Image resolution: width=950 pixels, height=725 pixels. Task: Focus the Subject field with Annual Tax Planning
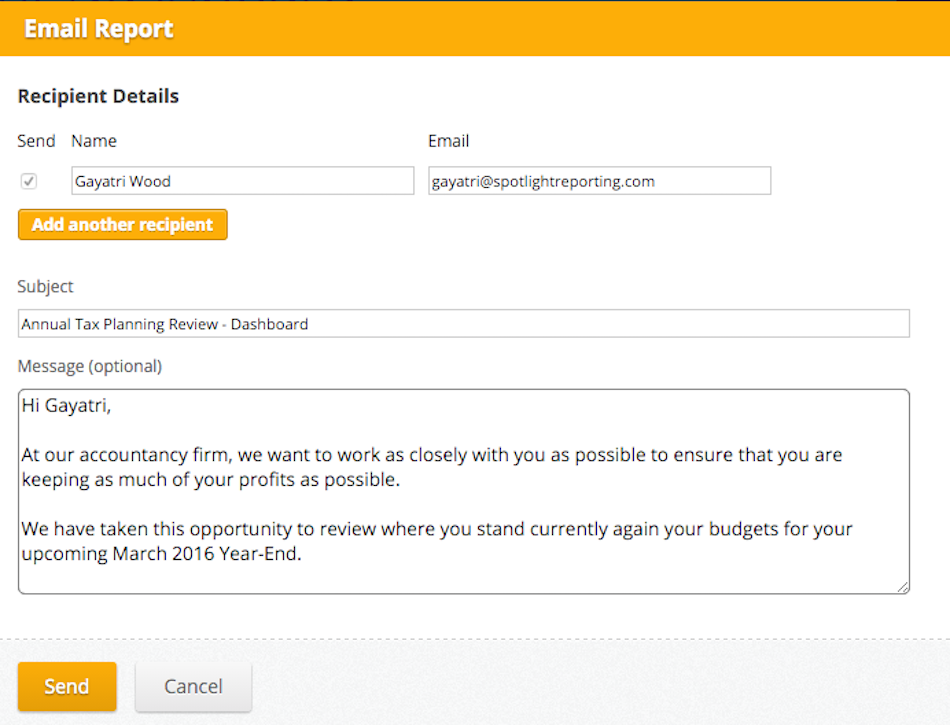(x=463, y=323)
